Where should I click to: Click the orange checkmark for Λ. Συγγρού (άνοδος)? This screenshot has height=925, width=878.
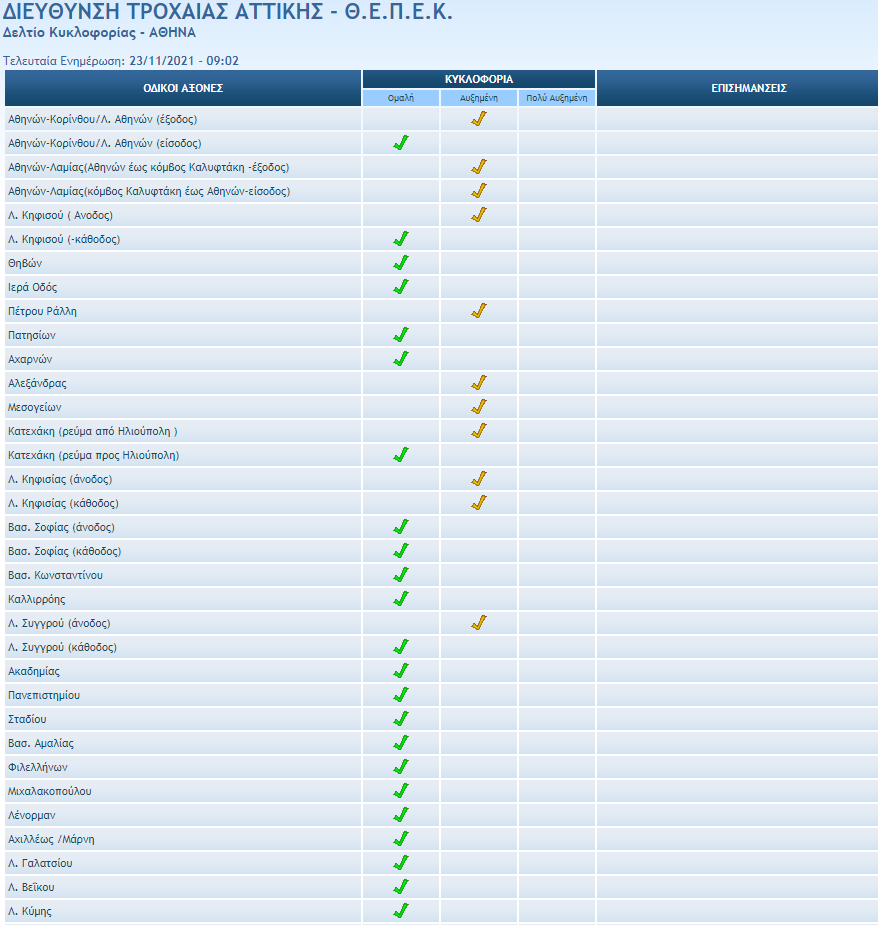click(x=479, y=623)
